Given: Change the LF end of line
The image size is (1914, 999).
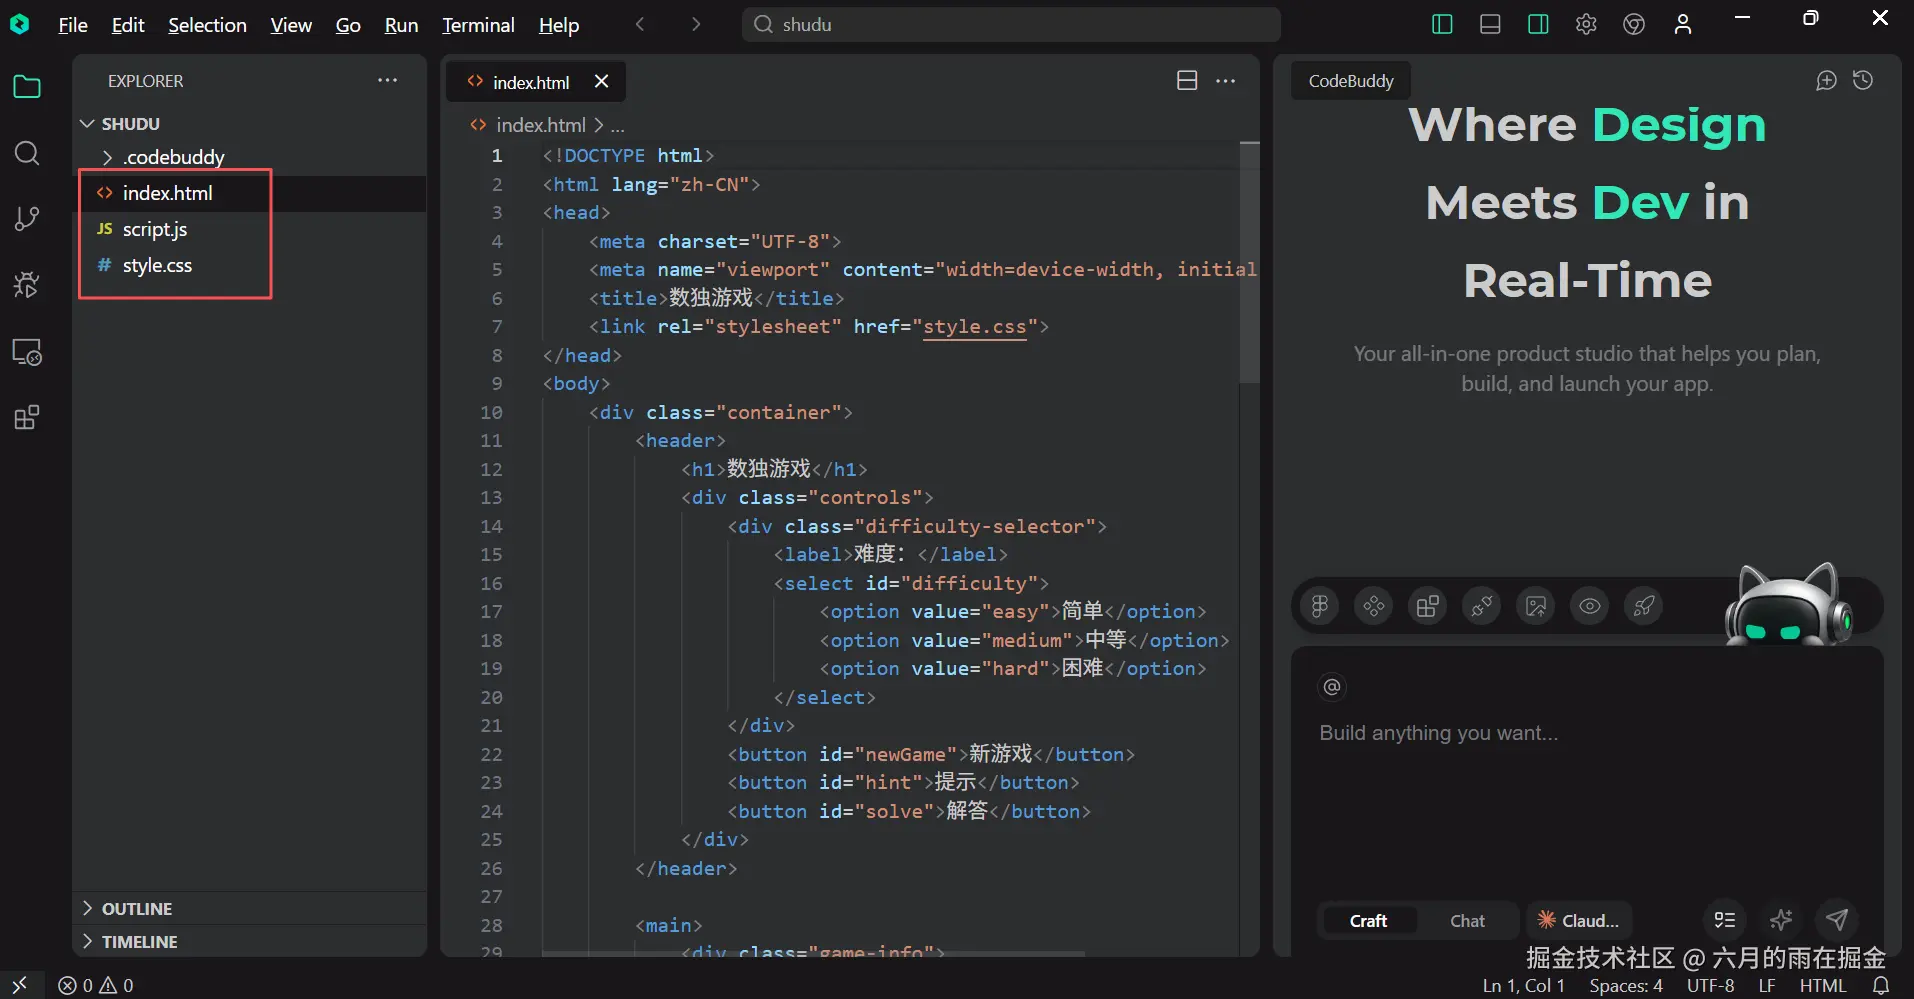Looking at the screenshot, I should point(1767,986).
